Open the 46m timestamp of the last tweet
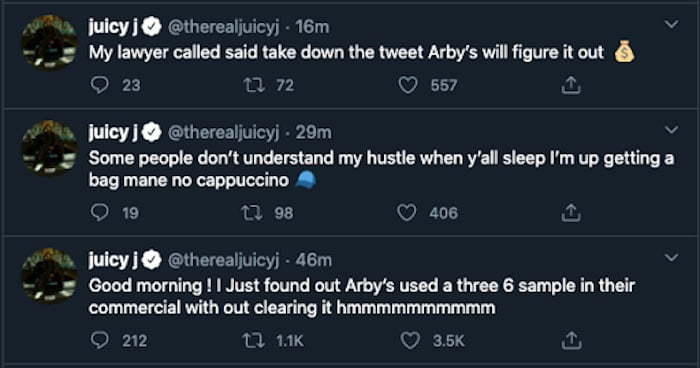The height and width of the screenshot is (368, 700). [313, 260]
